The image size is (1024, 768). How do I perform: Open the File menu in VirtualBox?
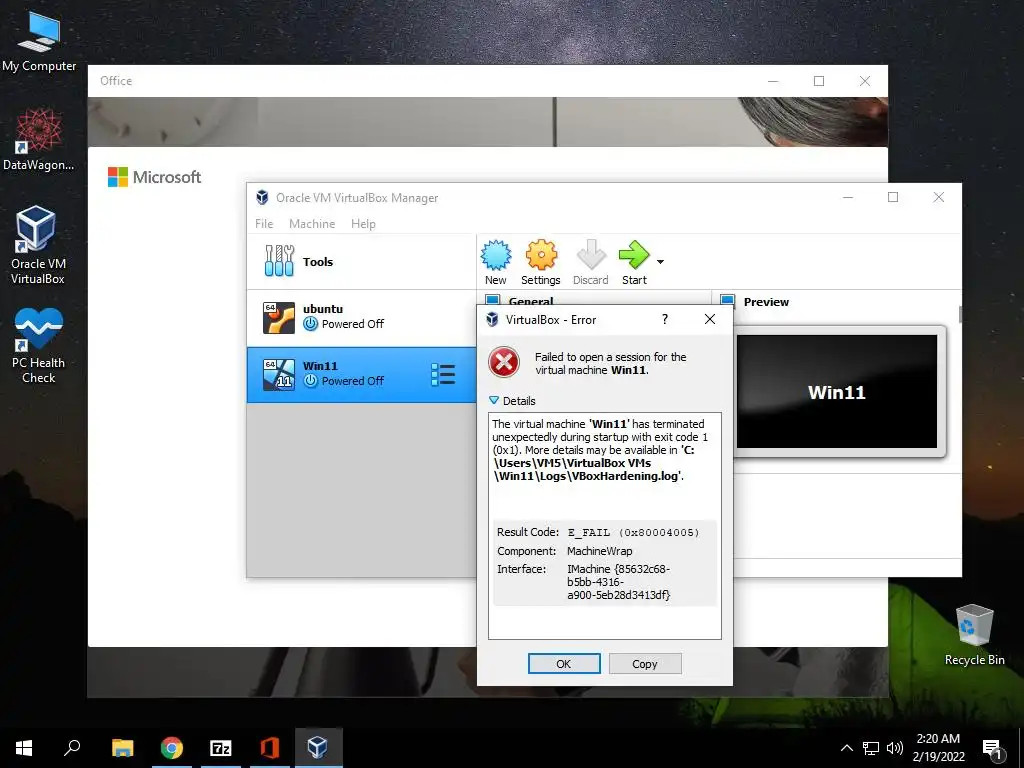point(264,223)
